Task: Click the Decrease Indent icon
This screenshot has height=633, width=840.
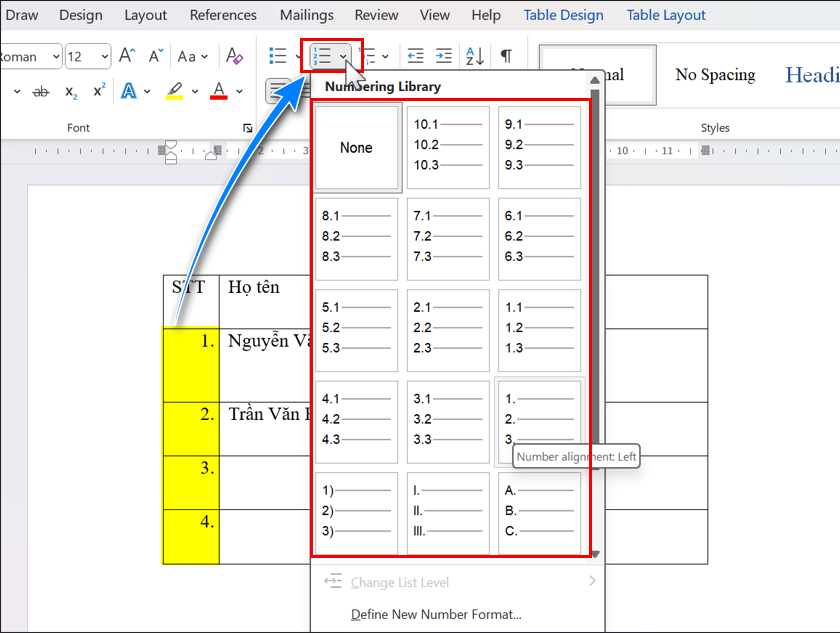Action: pyautogui.click(x=415, y=57)
